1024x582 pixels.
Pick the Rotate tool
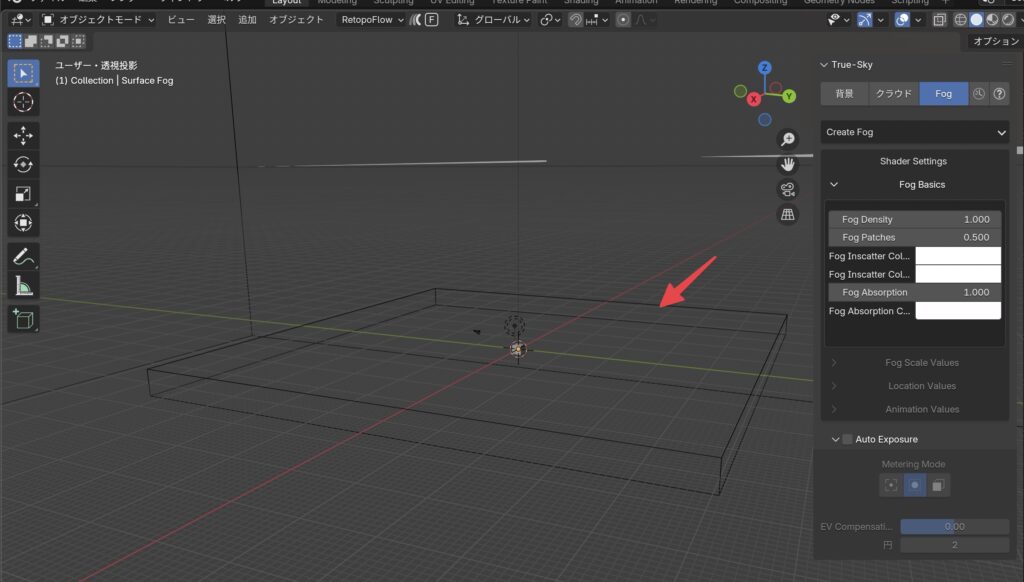click(x=24, y=165)
